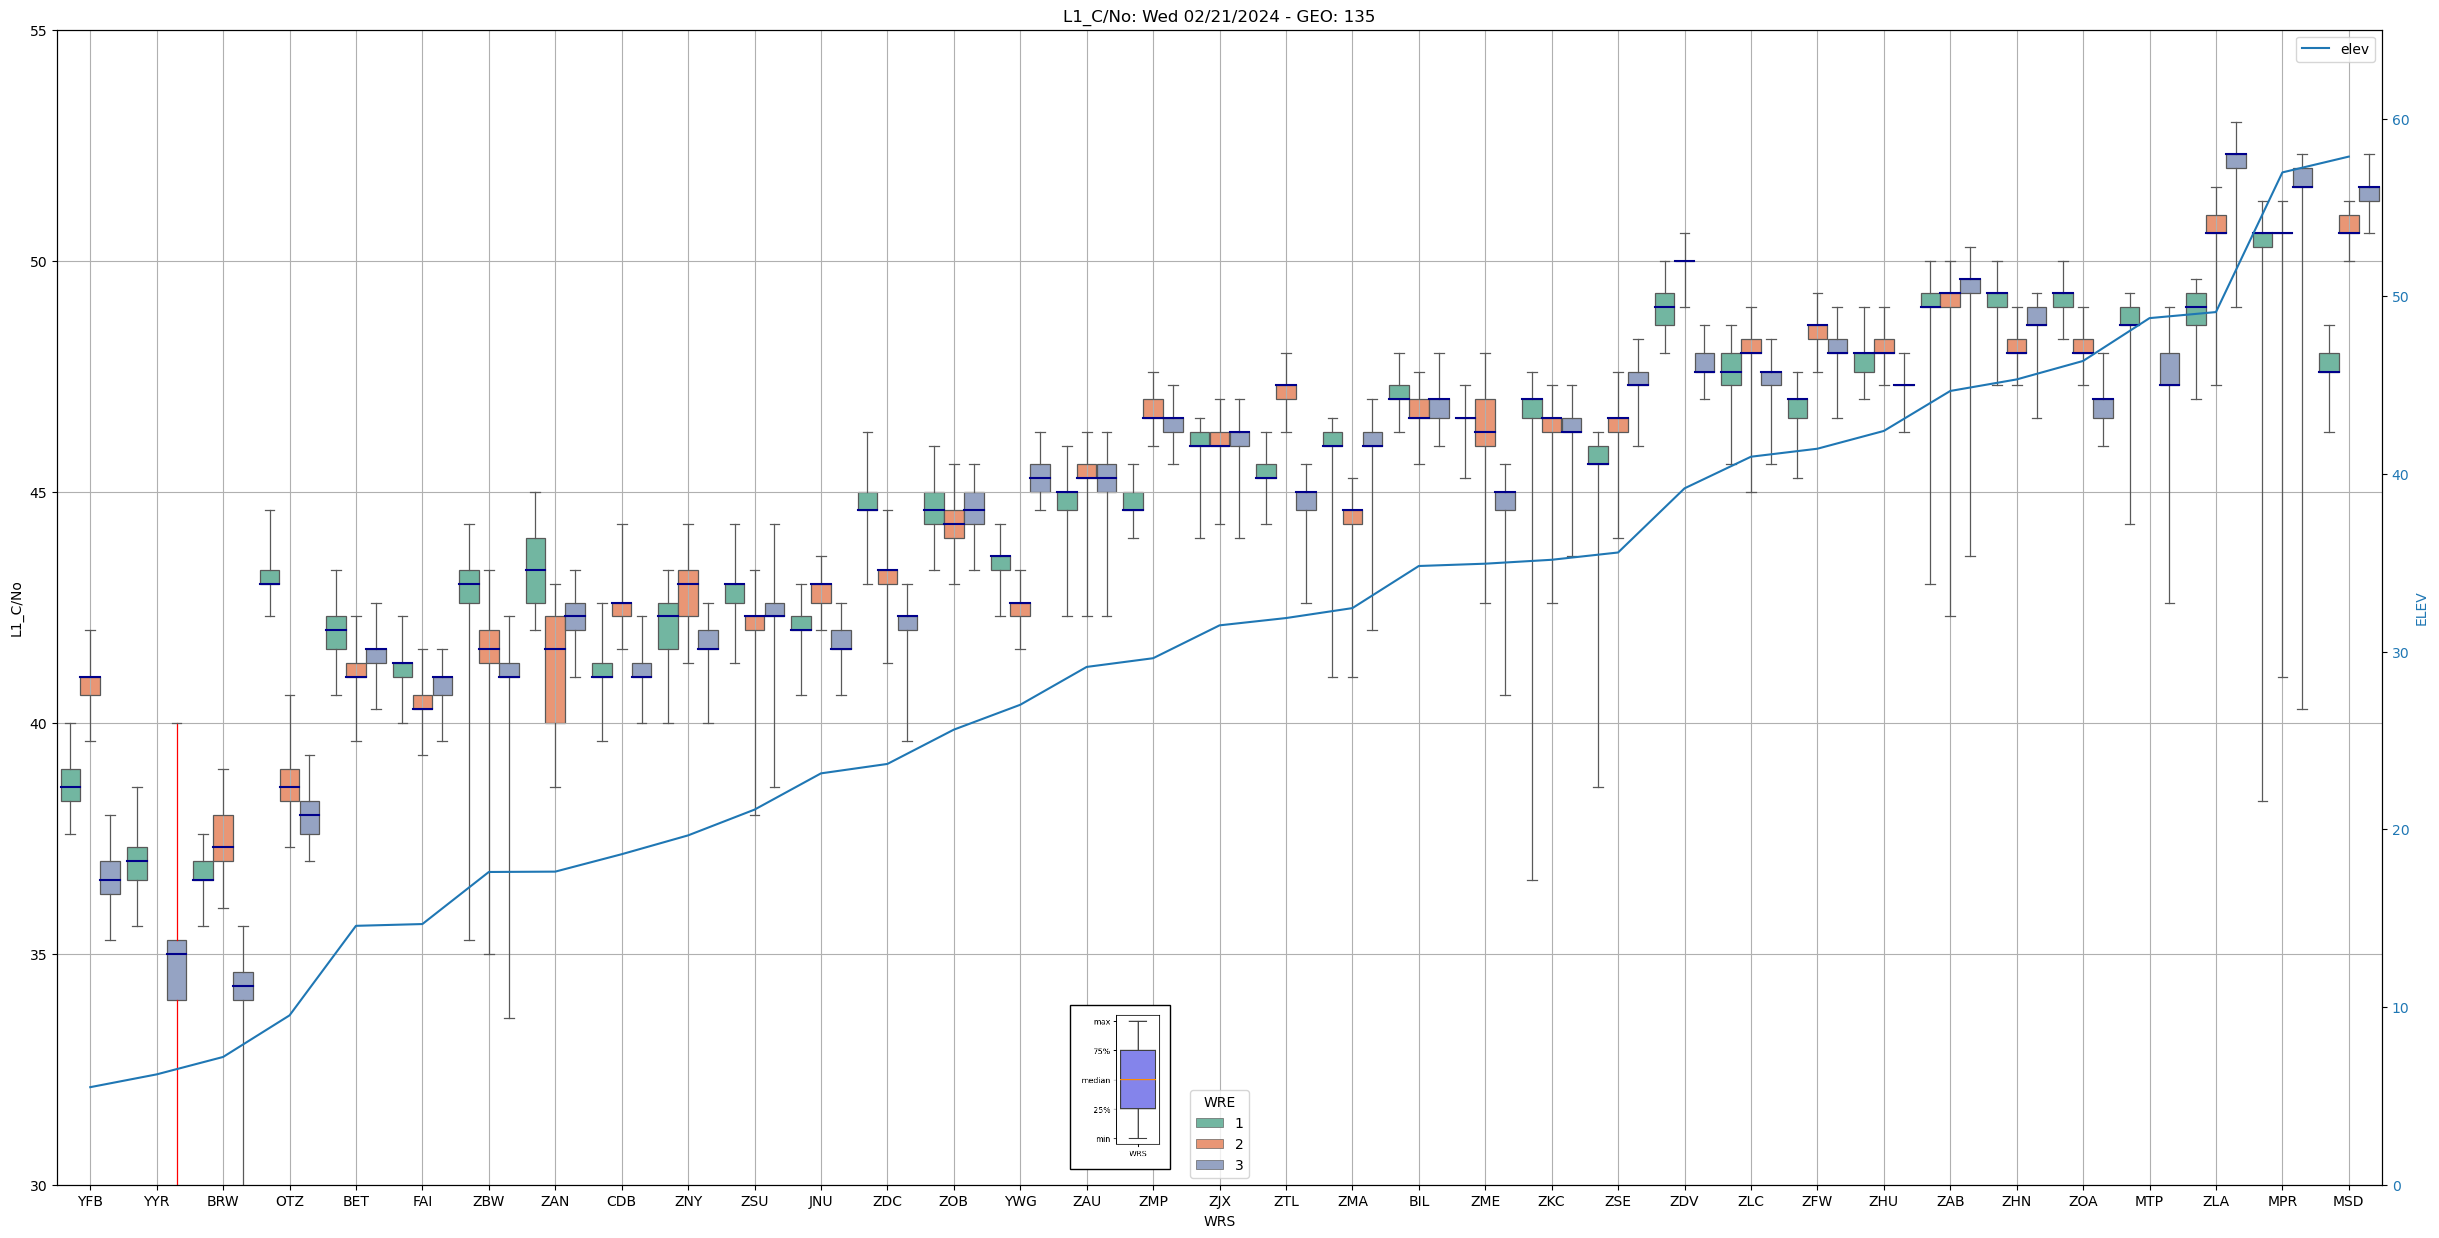Click the ZKC x-axis label
2439x1238 pixels.
[1552, 1201]
